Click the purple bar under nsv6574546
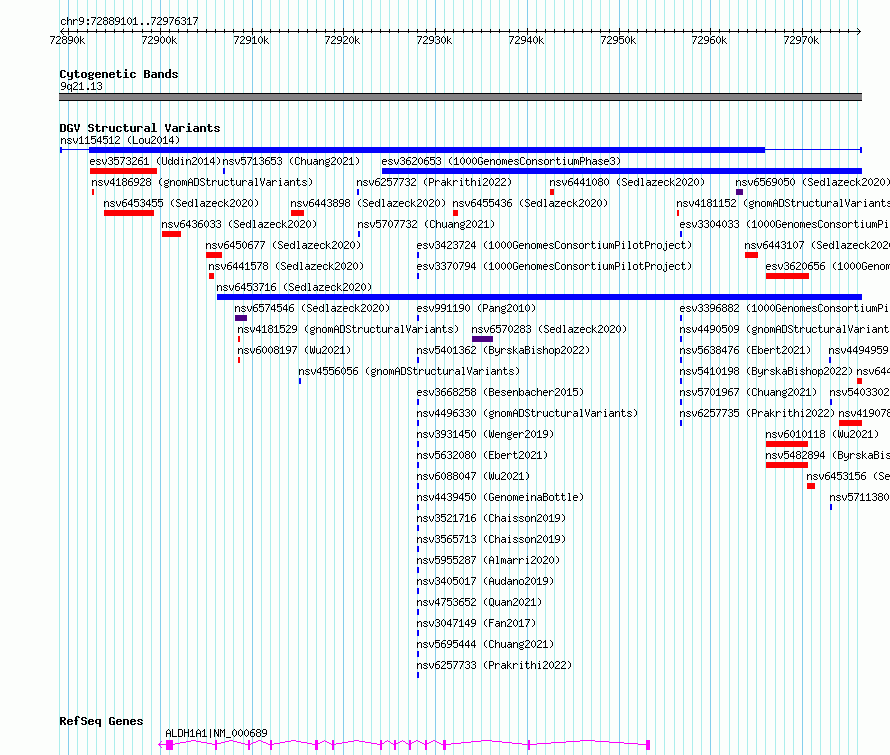890x755 pixels. click(241, 318)
